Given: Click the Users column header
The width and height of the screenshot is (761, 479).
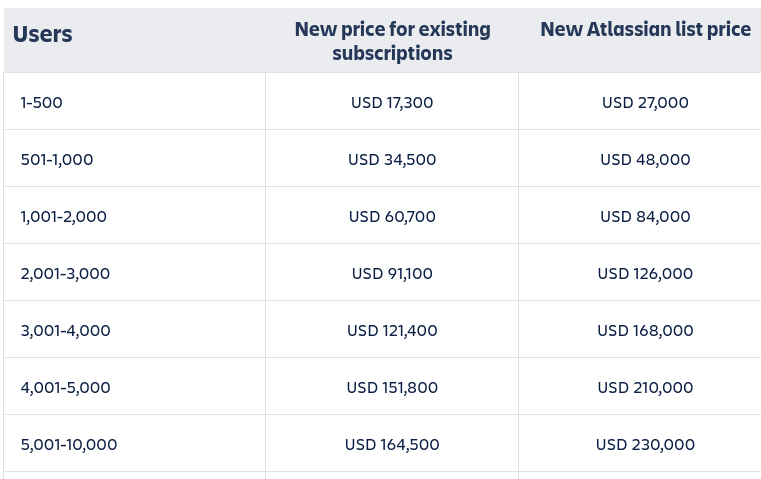Looking at the screenshot, I should click(43, 34).
